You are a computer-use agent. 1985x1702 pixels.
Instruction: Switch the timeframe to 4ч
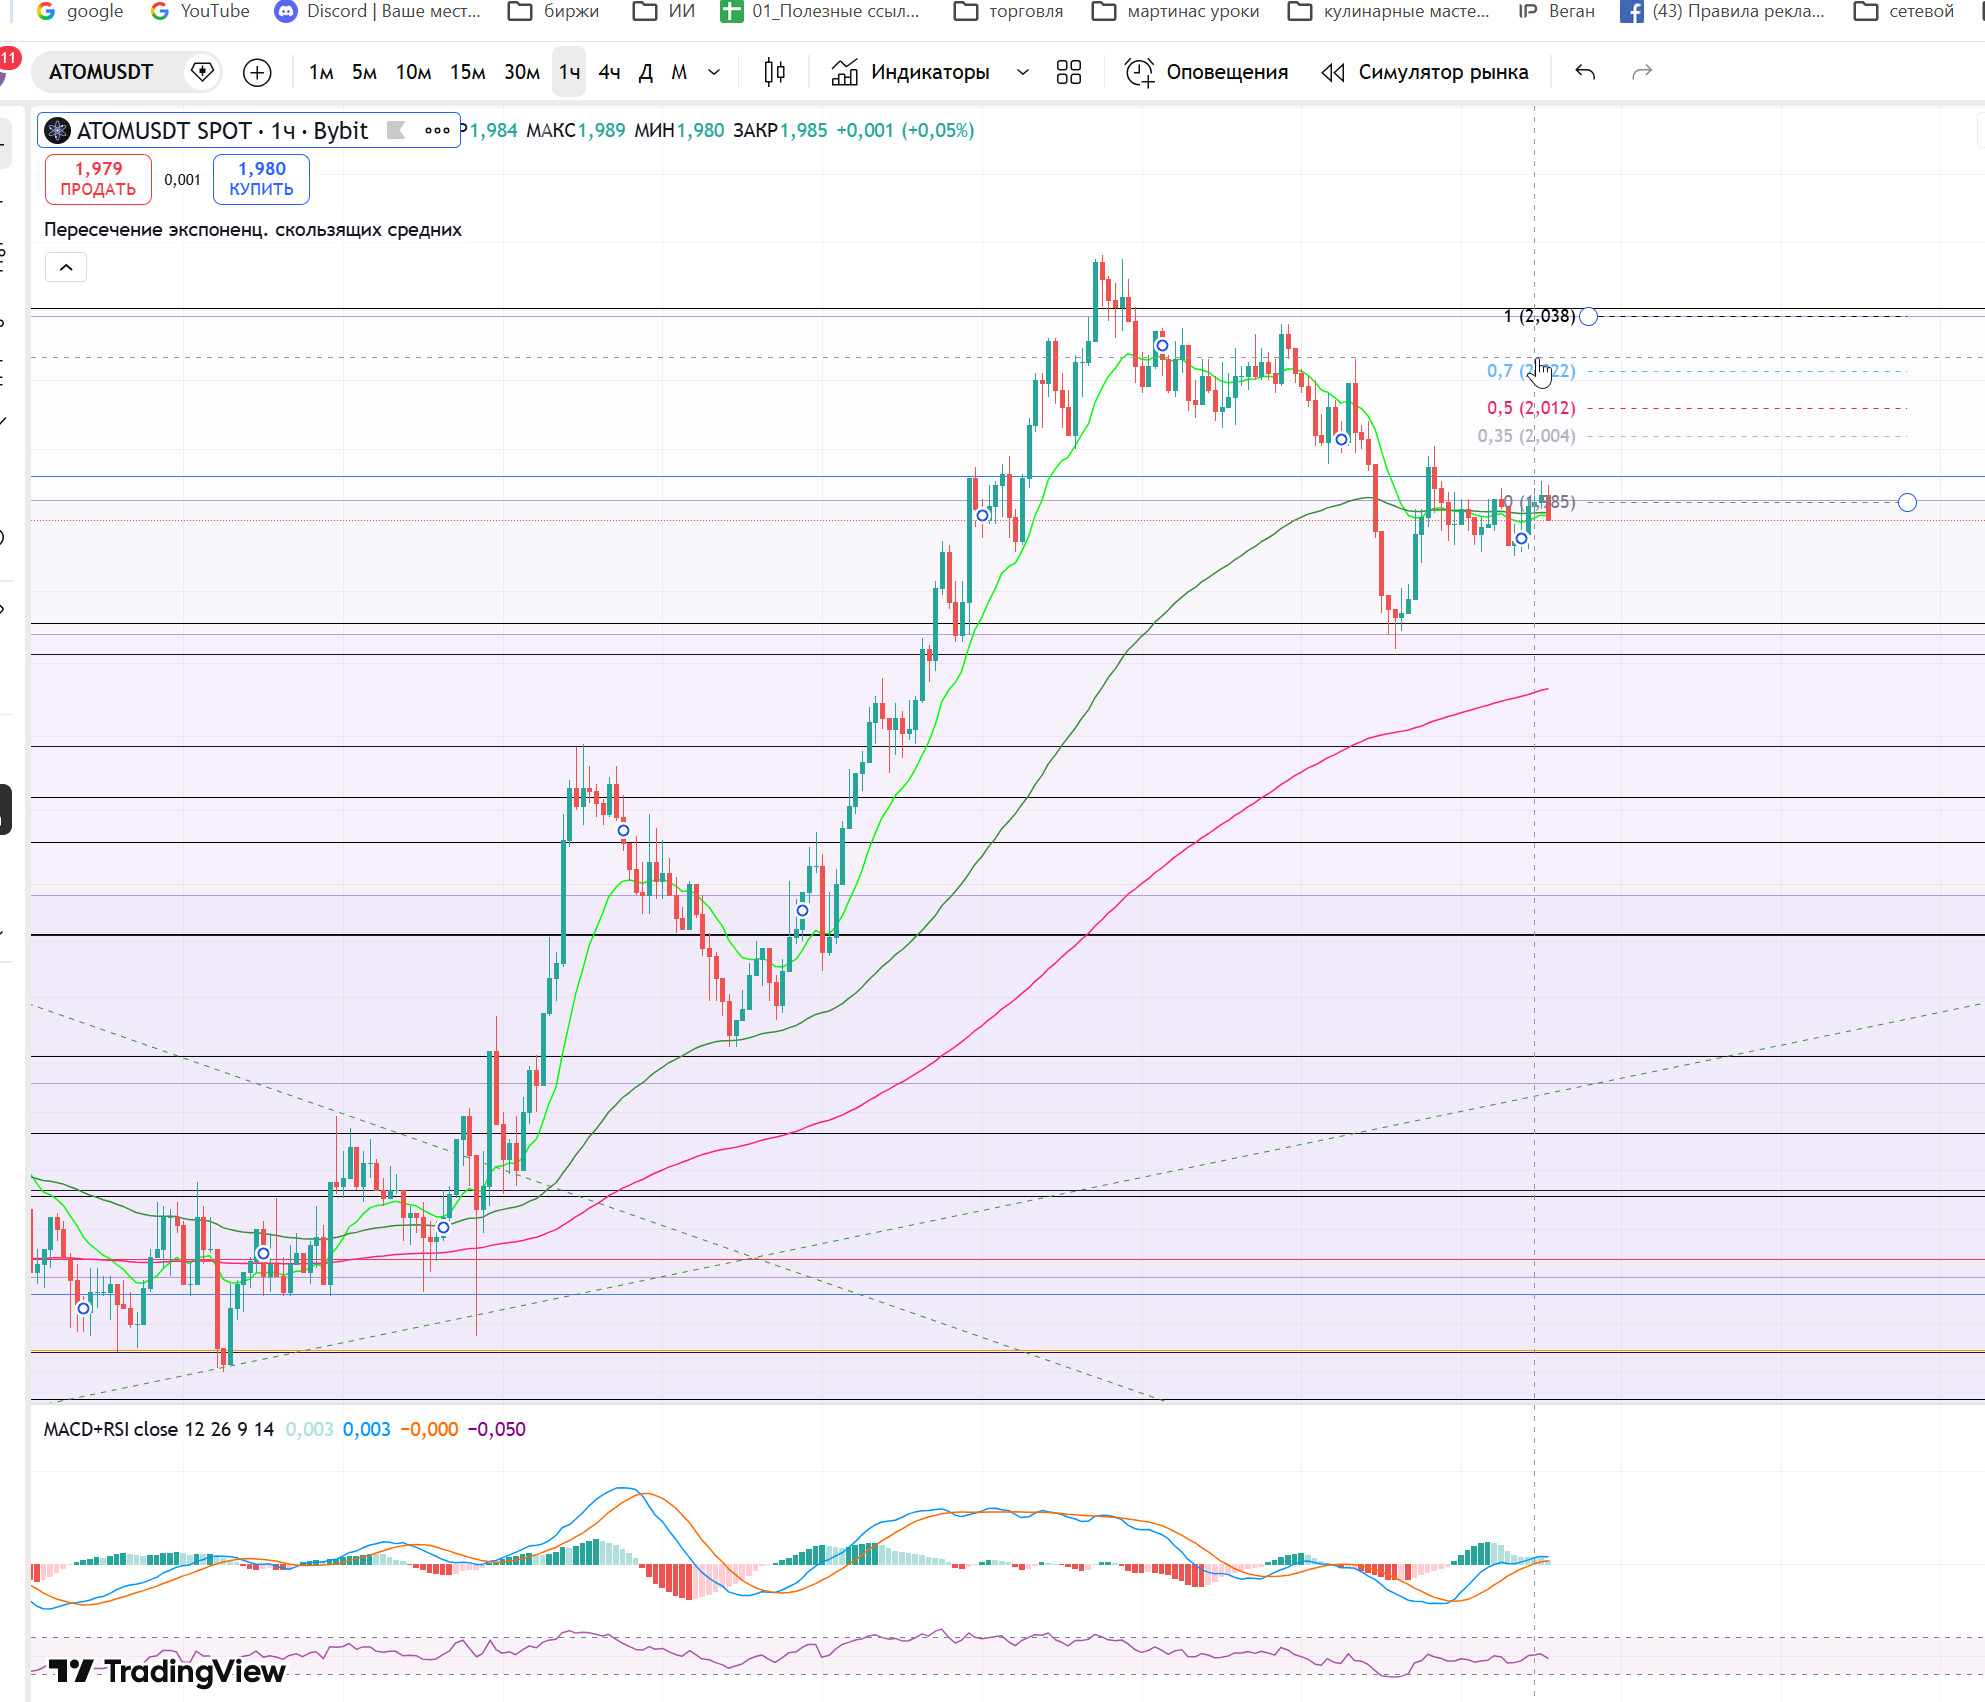point(609,72)
